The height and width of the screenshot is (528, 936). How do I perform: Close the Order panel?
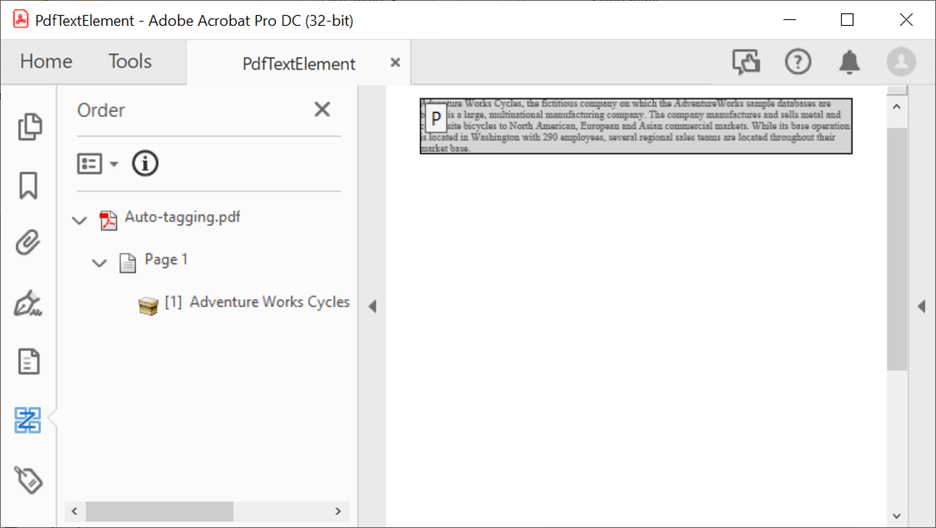point(322,110)
